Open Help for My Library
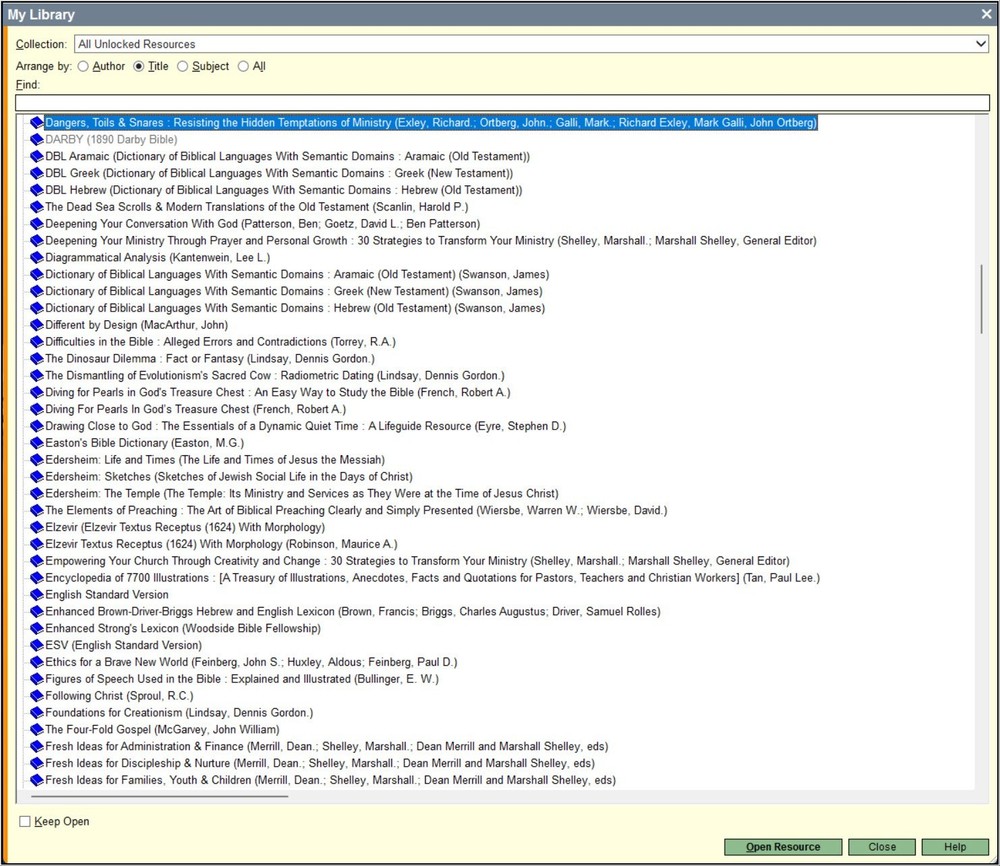The image size is (1000, 866). [x=955, y=847]
